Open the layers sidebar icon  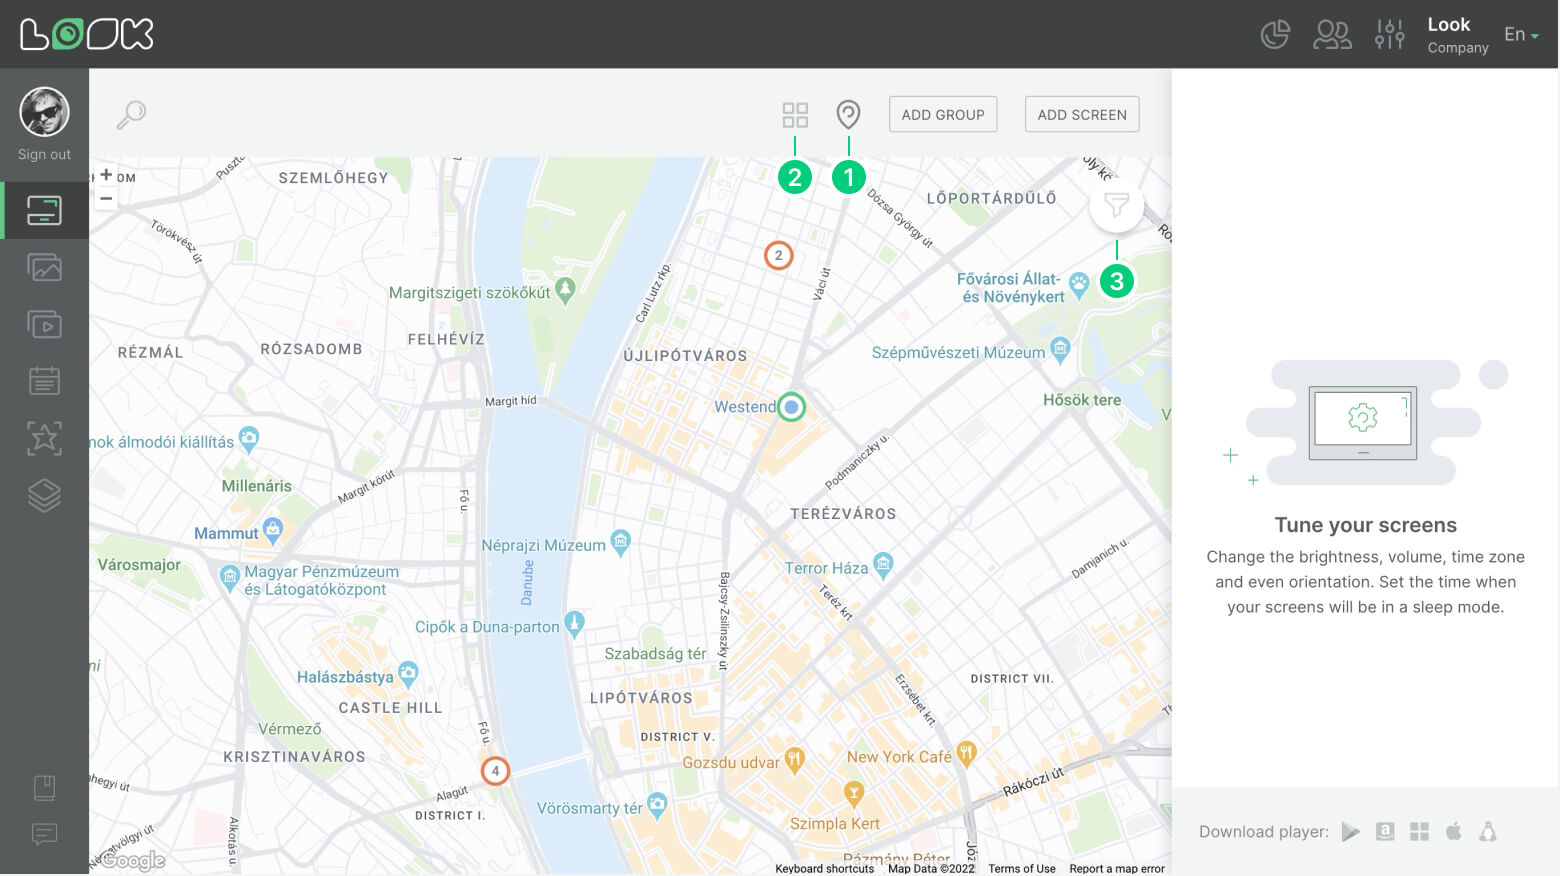(x=44, y=495)
